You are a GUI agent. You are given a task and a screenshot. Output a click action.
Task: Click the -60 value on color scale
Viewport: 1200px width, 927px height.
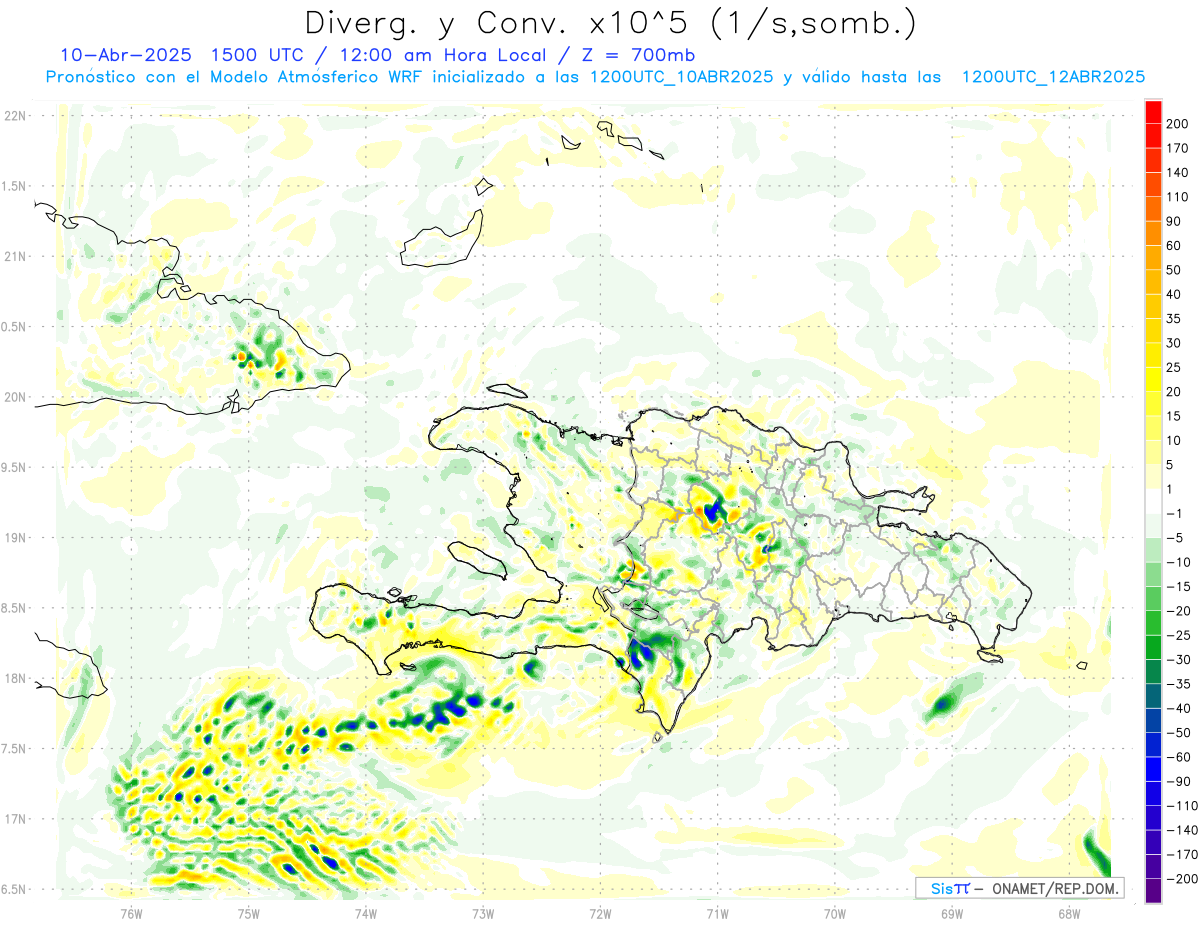pyautogui.click(x=1178, y=757)
